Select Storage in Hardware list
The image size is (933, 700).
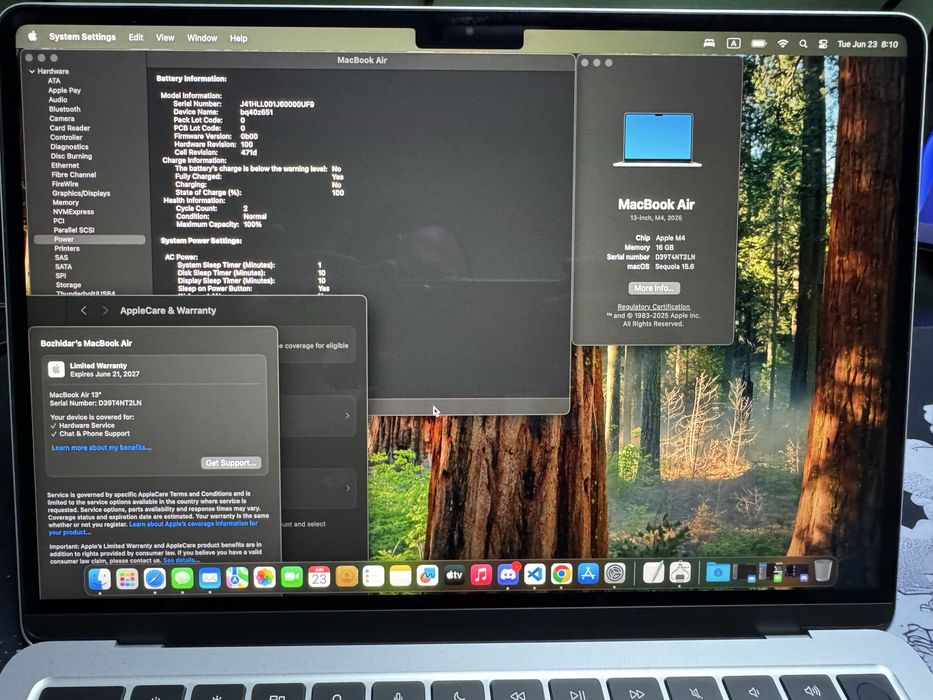tap(68, 285)
